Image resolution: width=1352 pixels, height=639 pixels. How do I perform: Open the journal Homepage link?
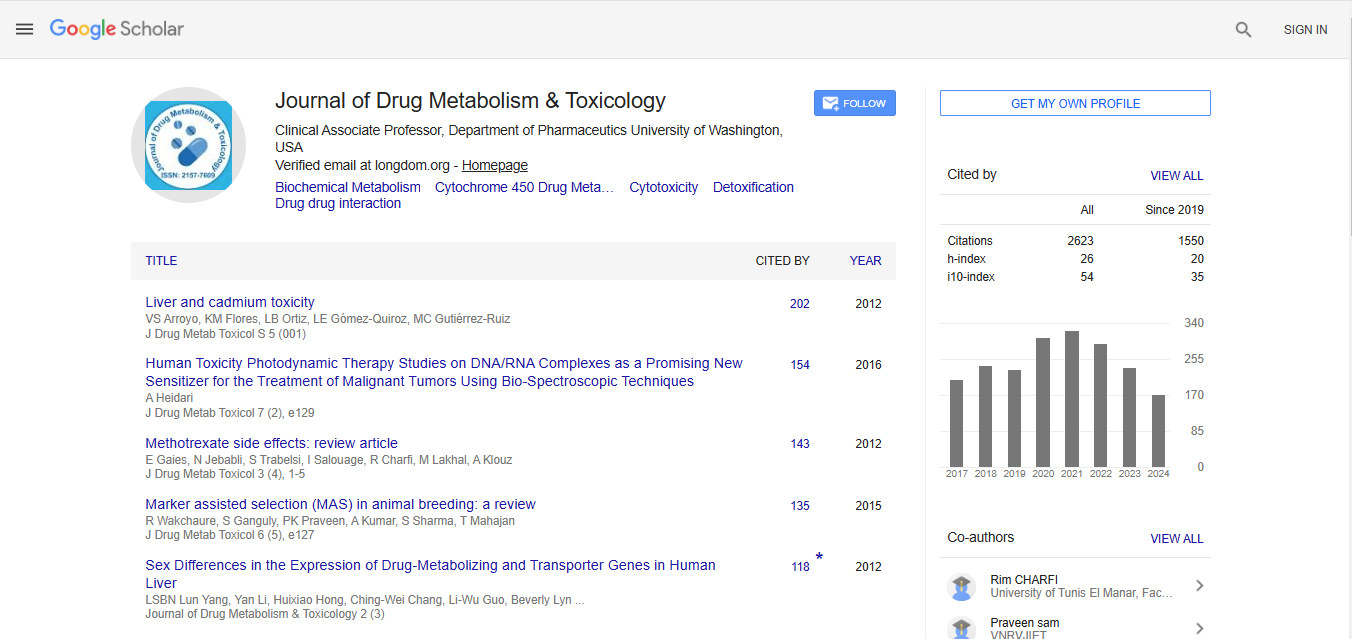coord(494,165)
